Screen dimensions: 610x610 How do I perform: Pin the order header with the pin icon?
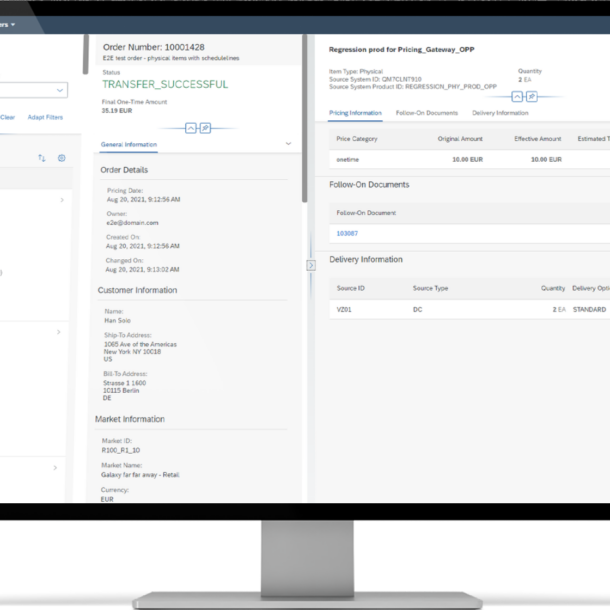pos(205,128)
